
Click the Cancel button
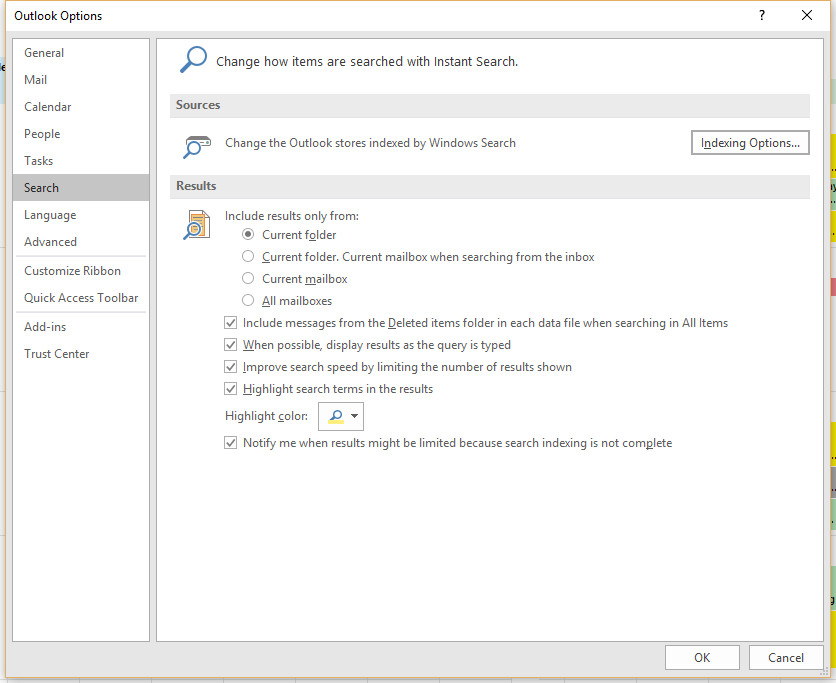pyautogui.click(x=786, y=657)
